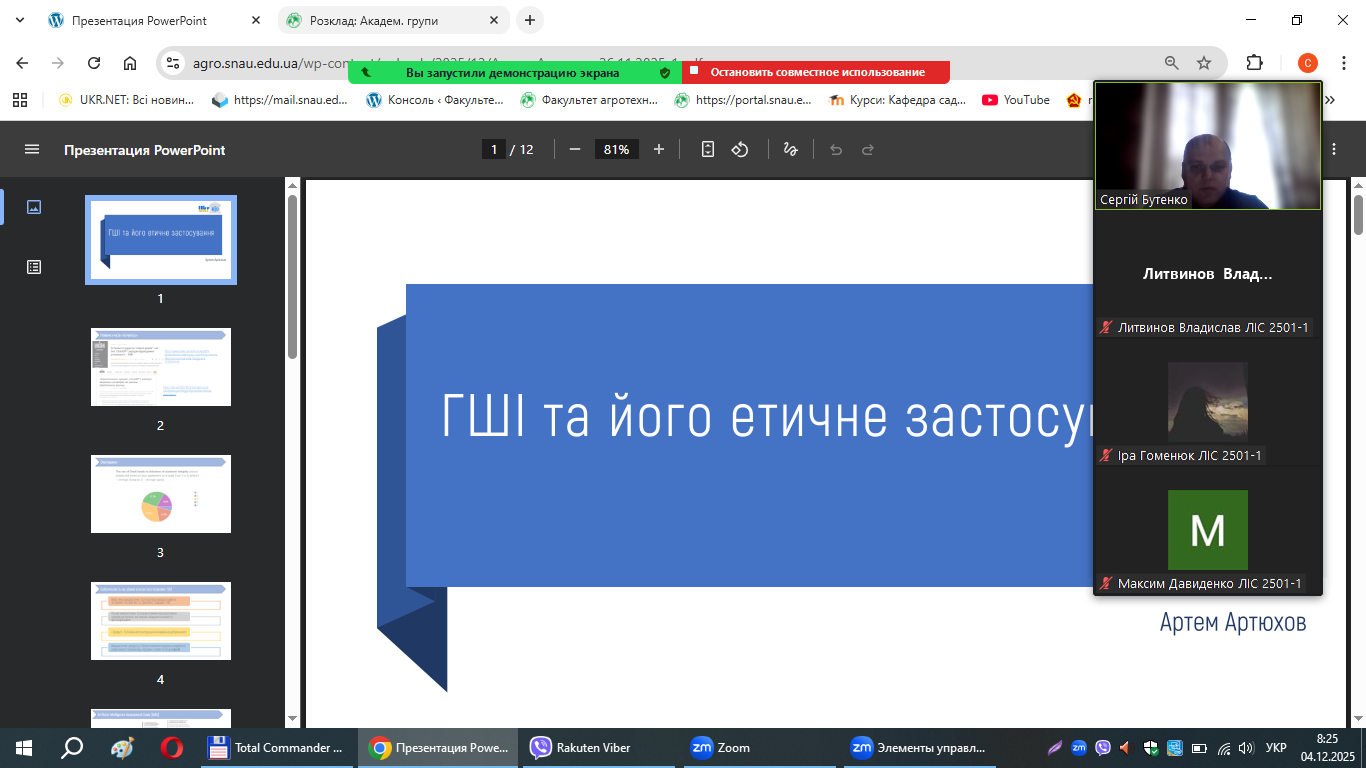Open the YouTube bookmark

(1016, 100)
